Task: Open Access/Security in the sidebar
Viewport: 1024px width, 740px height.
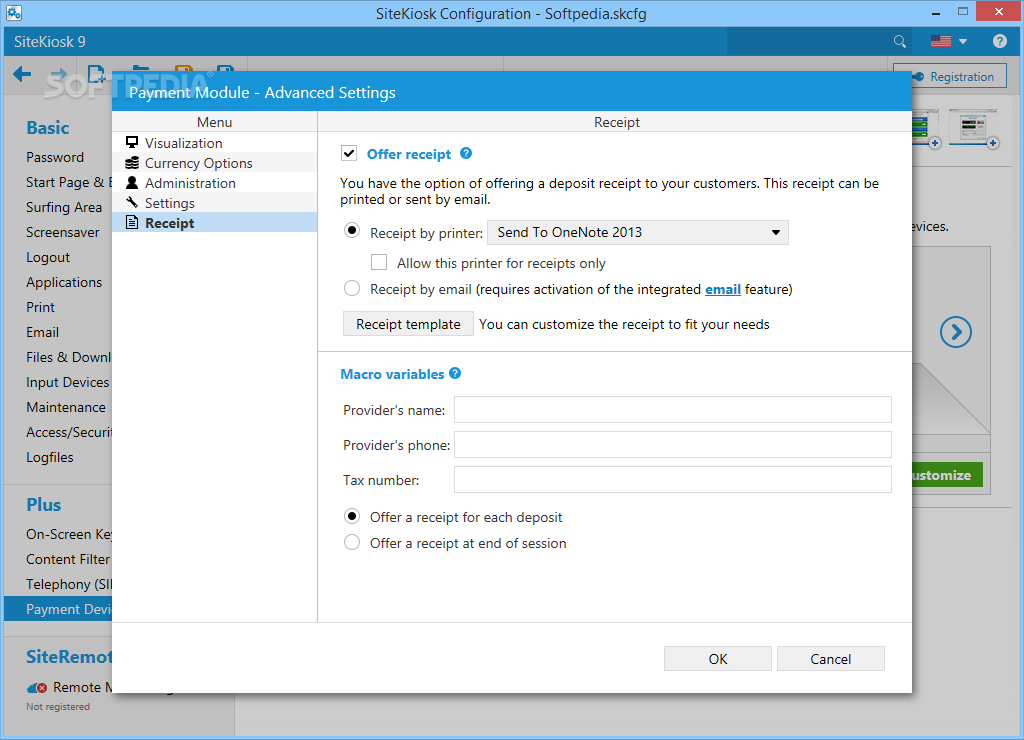Action: click(x=69, y=432)
